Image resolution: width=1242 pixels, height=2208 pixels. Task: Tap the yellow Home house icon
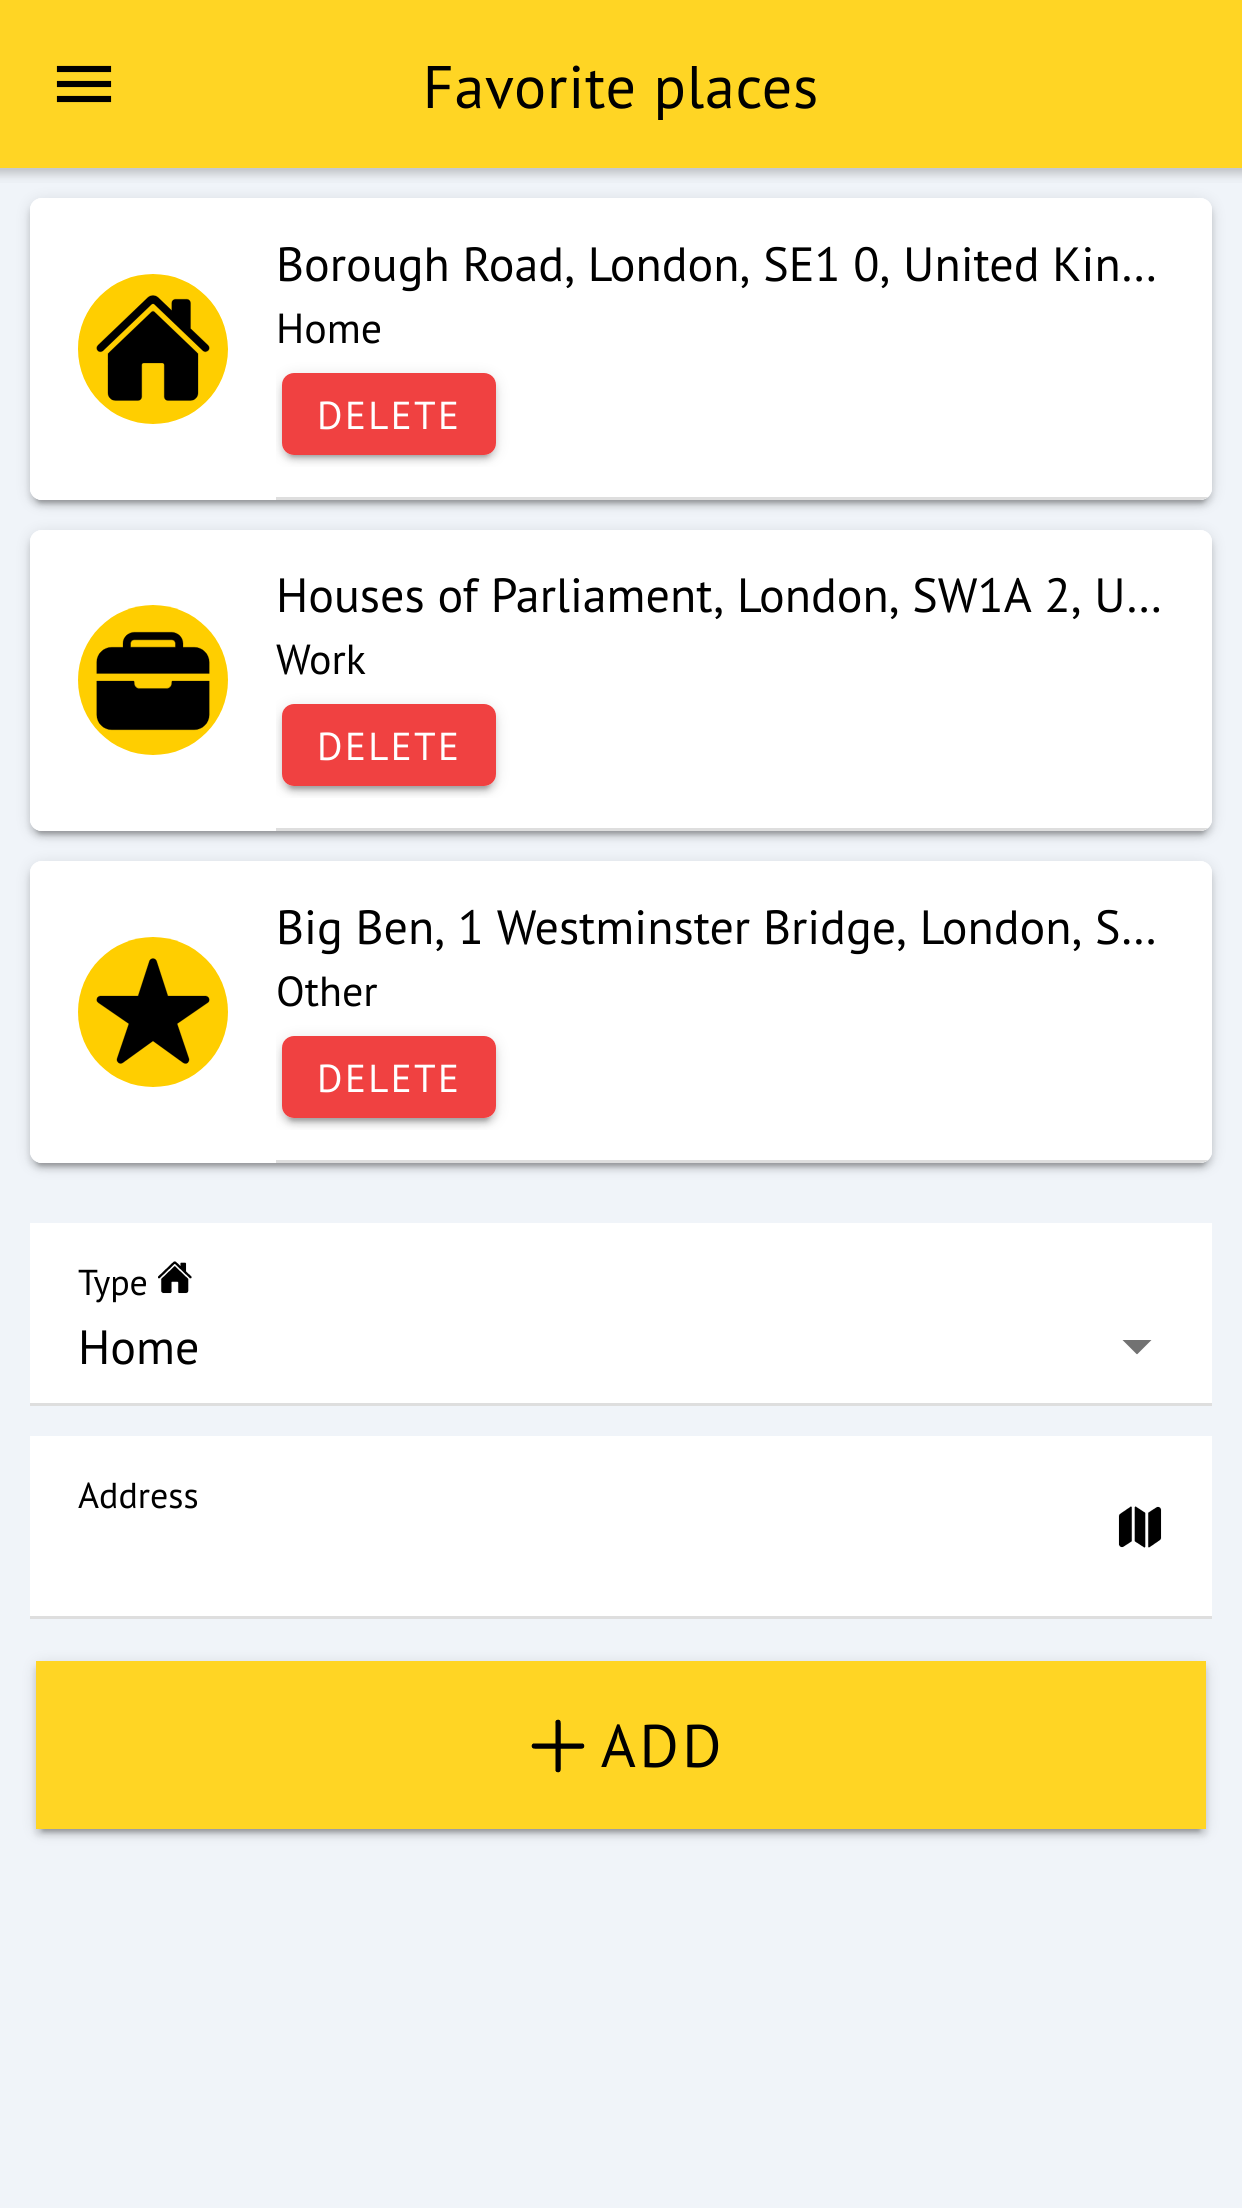coord(153,349)
